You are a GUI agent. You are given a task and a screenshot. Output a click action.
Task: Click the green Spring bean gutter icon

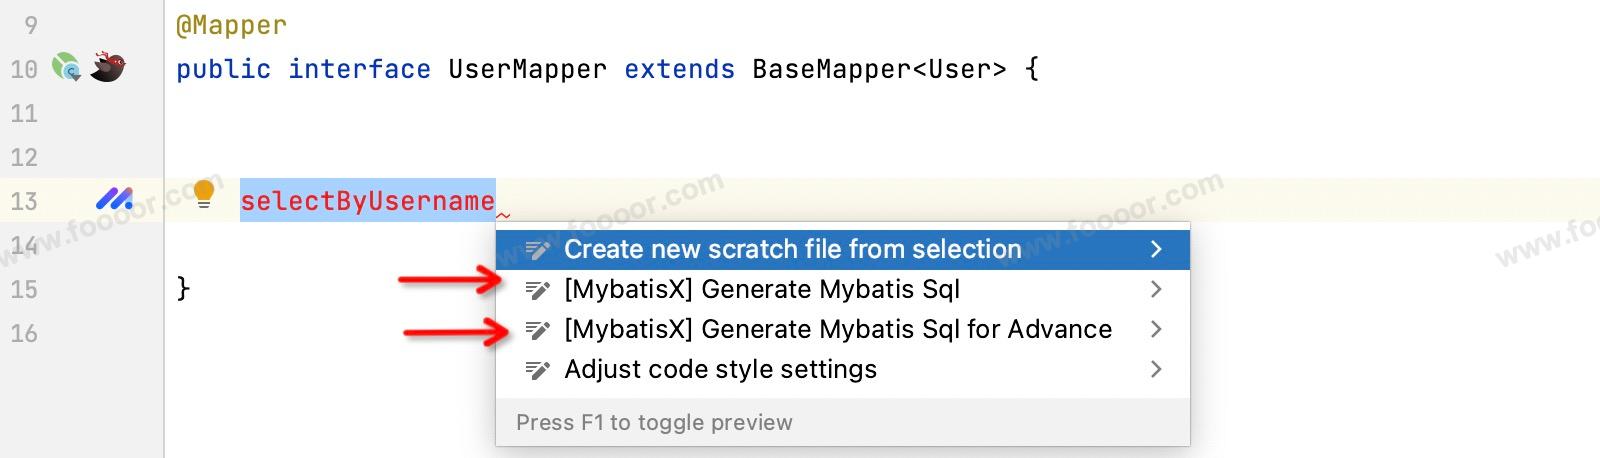[x=66, y=68]
